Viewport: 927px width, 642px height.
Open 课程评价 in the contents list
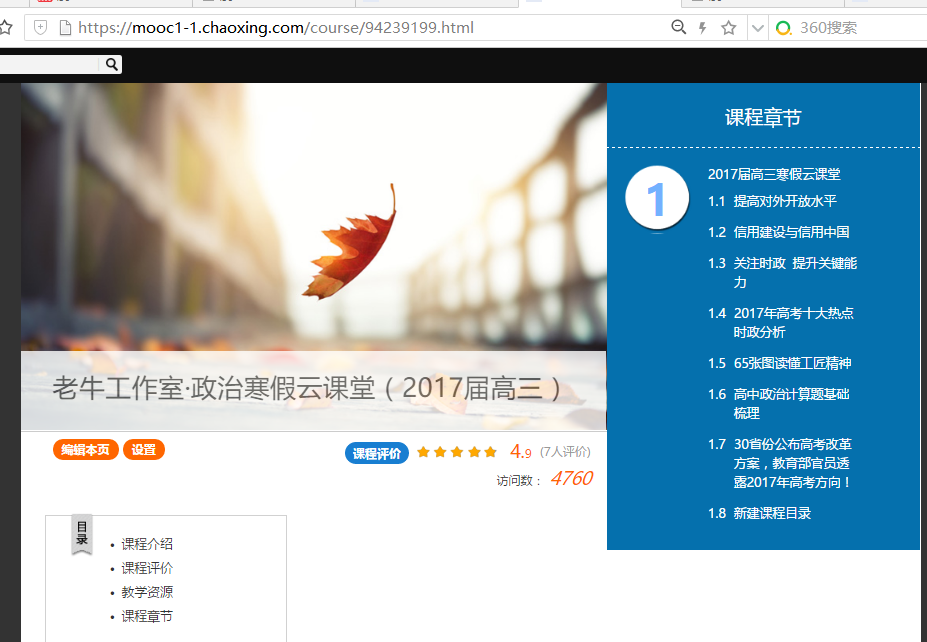tap(147, 568)
